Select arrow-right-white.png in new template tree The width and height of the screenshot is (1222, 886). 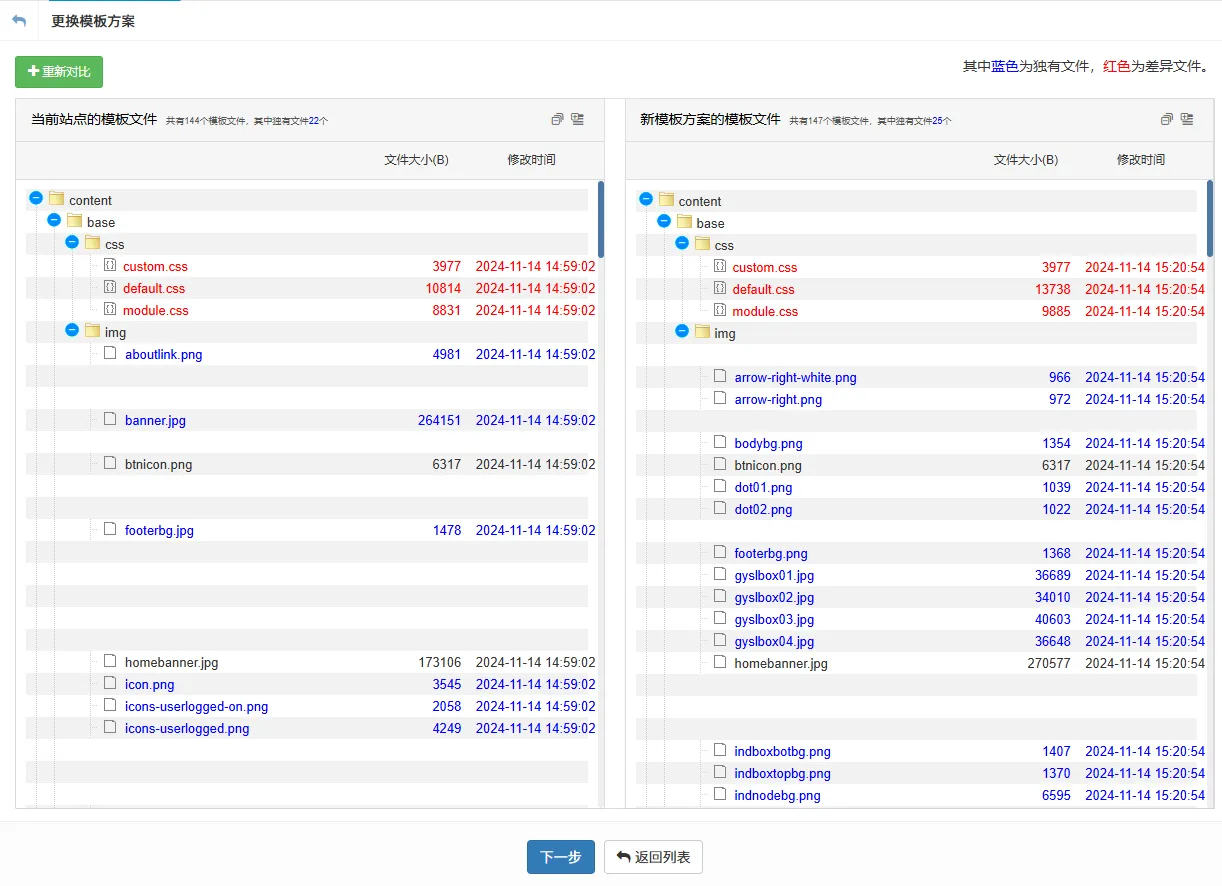[795, 378]
